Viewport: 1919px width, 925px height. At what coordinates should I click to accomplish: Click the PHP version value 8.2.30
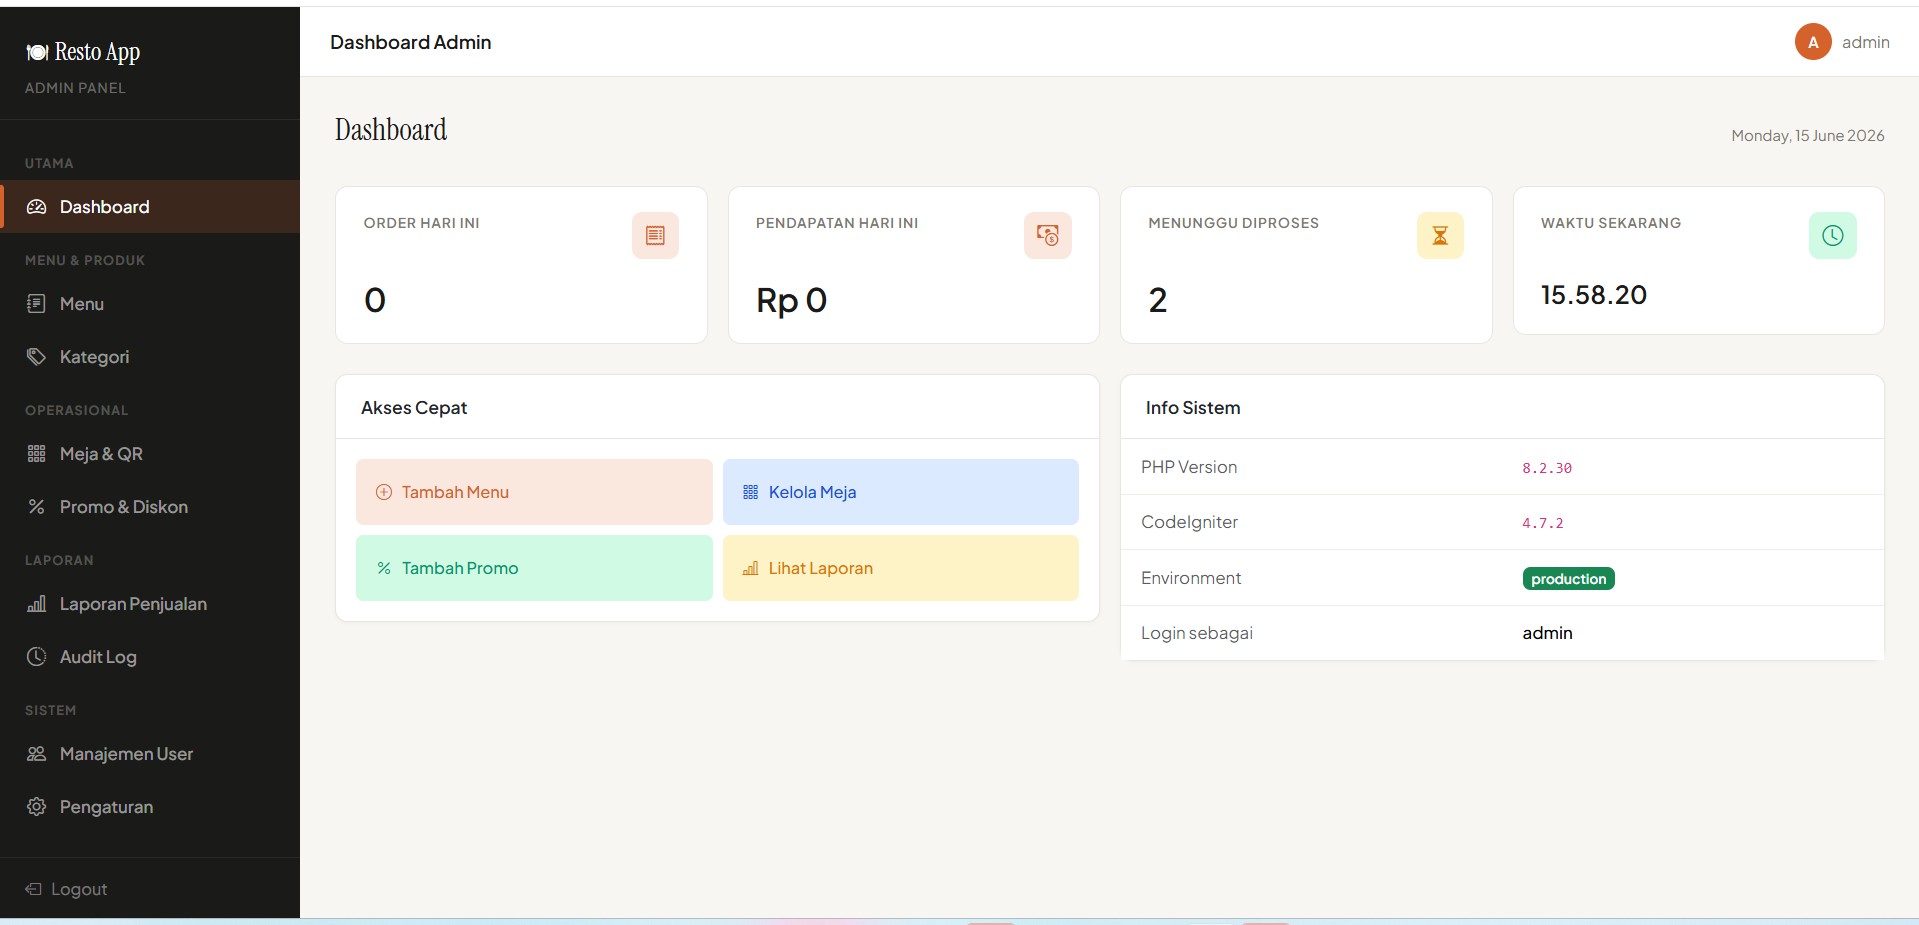[x=1547, y=468]
